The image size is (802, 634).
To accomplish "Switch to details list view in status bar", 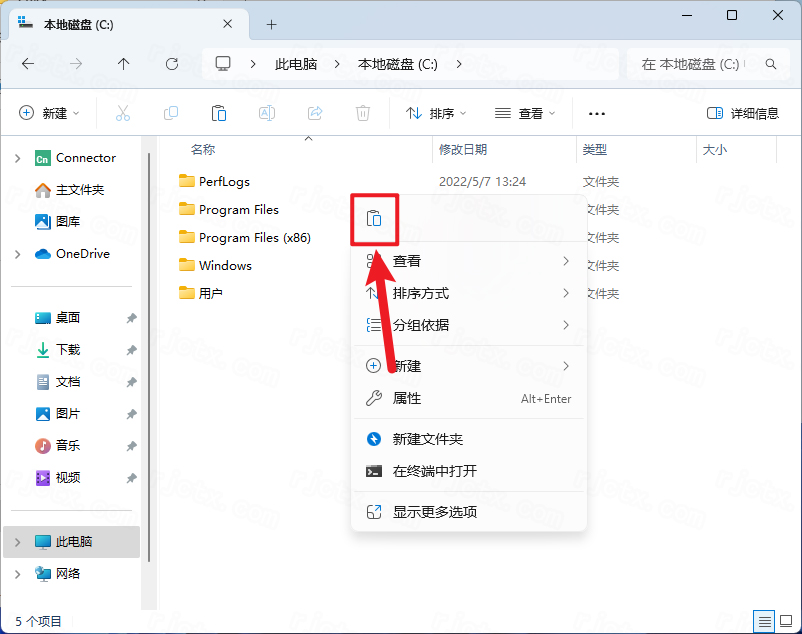I will (x=763, y=621).
